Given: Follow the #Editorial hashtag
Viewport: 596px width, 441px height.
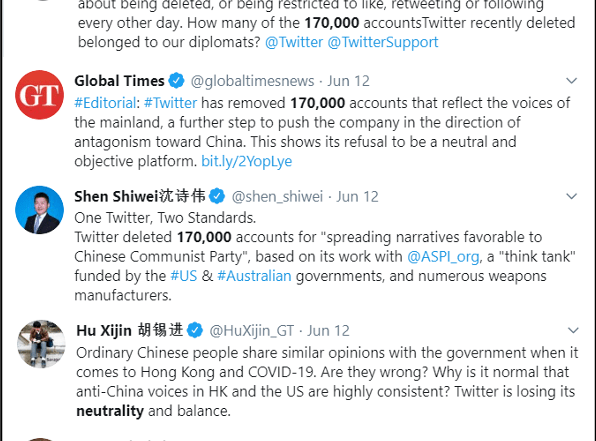Looking at the screenshot, I should pyautogui.click(x=105, y=103).
